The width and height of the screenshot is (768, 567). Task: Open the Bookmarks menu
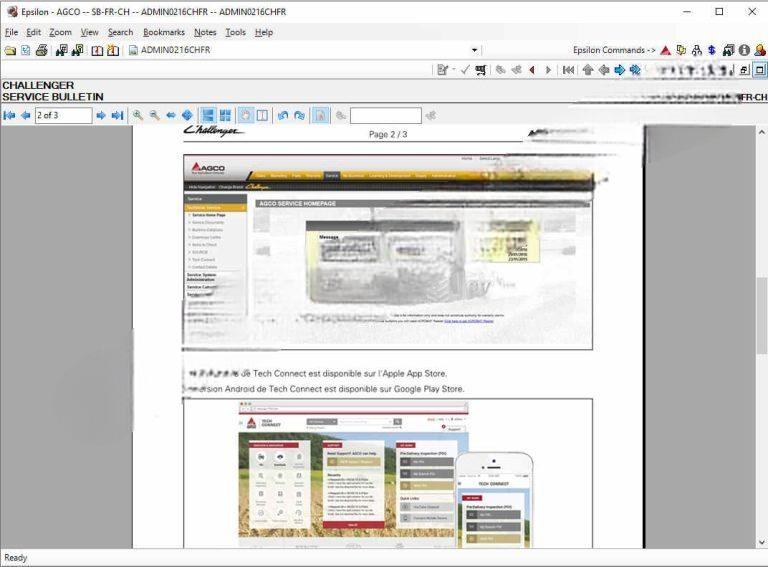pos(163,32)
